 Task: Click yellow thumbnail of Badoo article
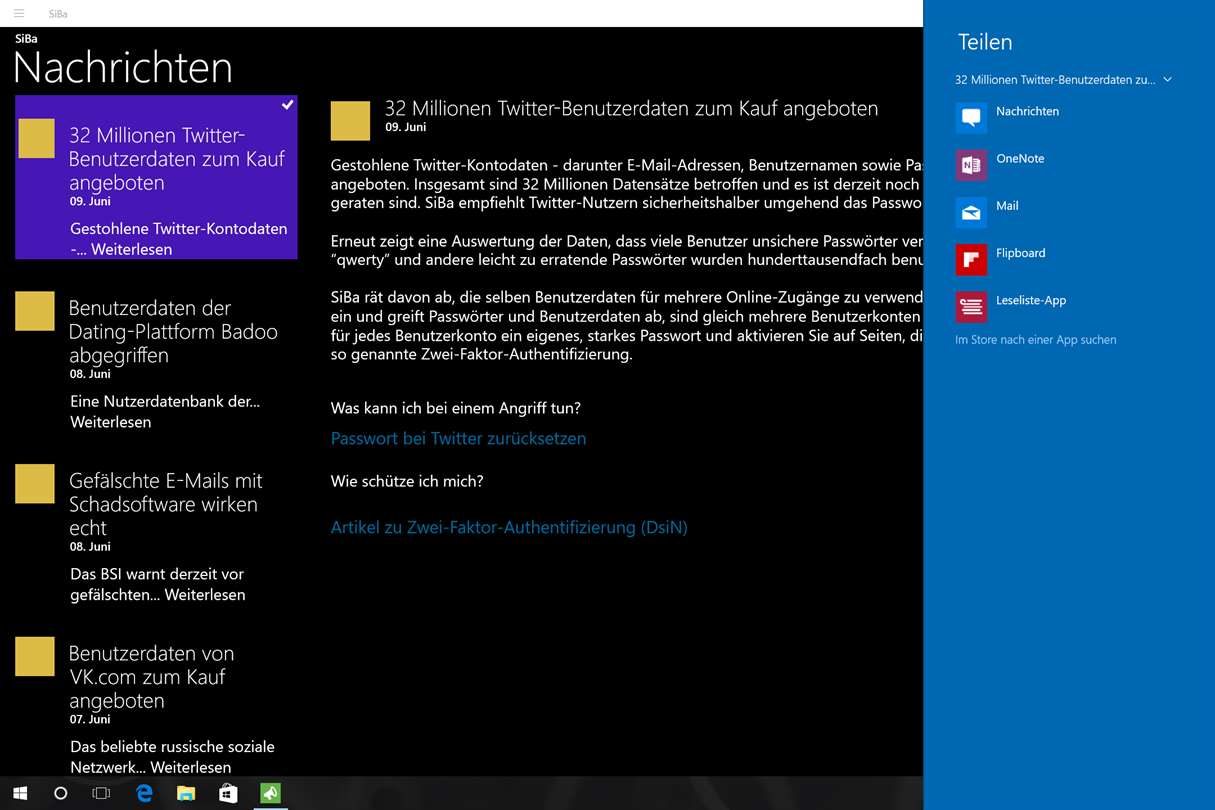pos(35,311)
